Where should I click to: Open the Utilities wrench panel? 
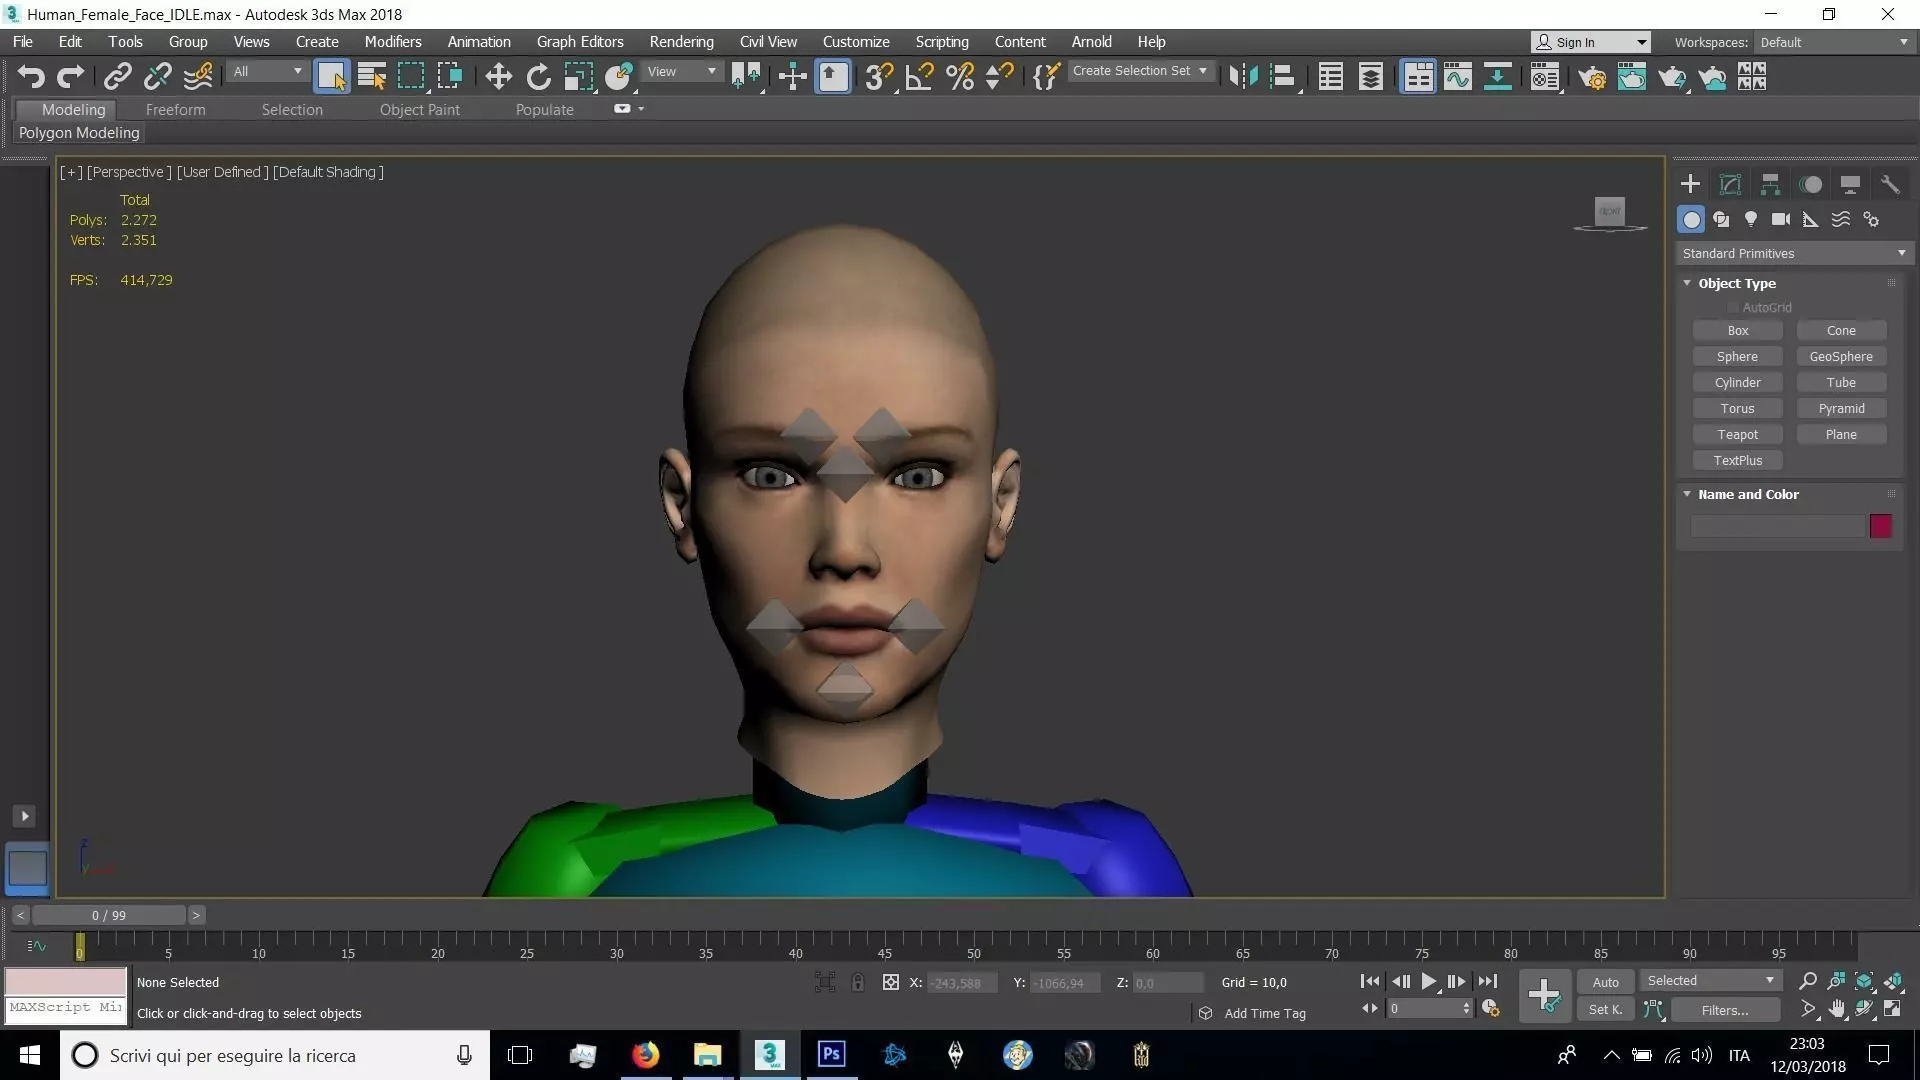(x=1890, y=184)
